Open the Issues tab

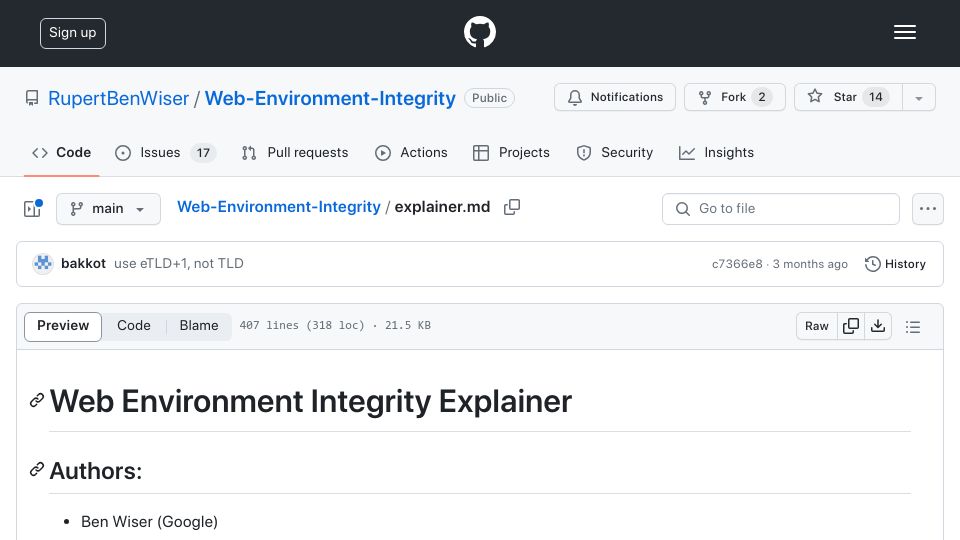point(165,152)
